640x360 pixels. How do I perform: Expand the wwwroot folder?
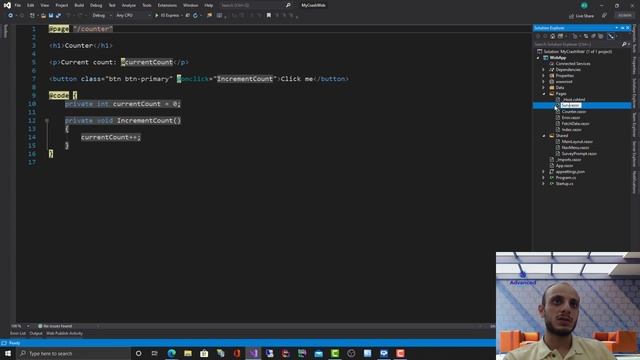coord(543,82)
